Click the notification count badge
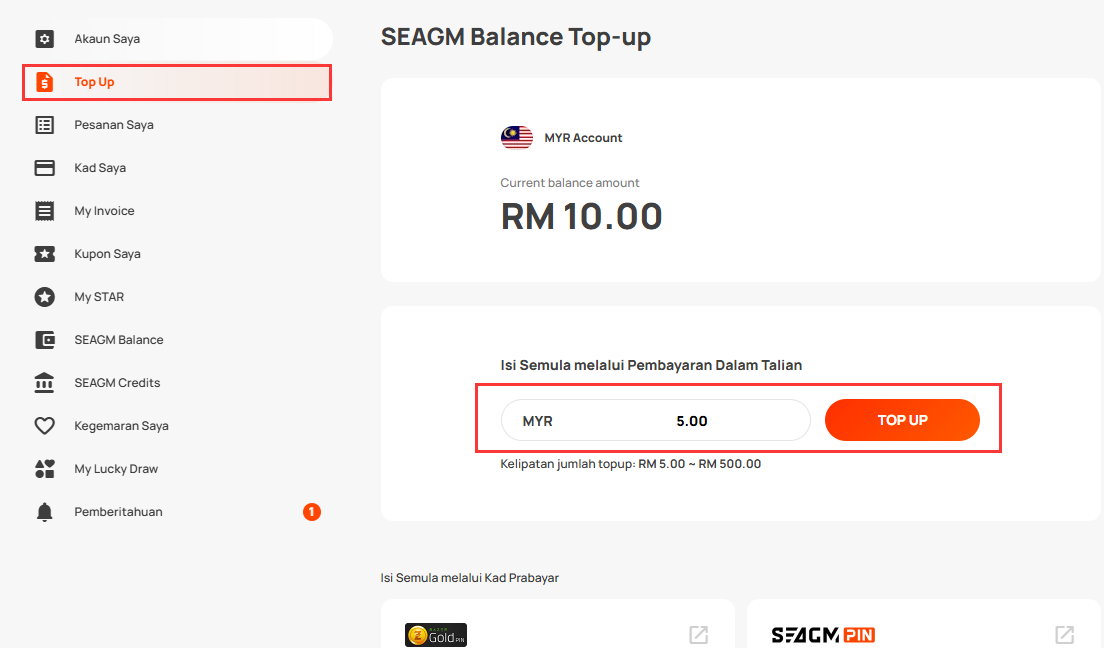The height and width of the screenshot is (648, 1104). [312, 511]
